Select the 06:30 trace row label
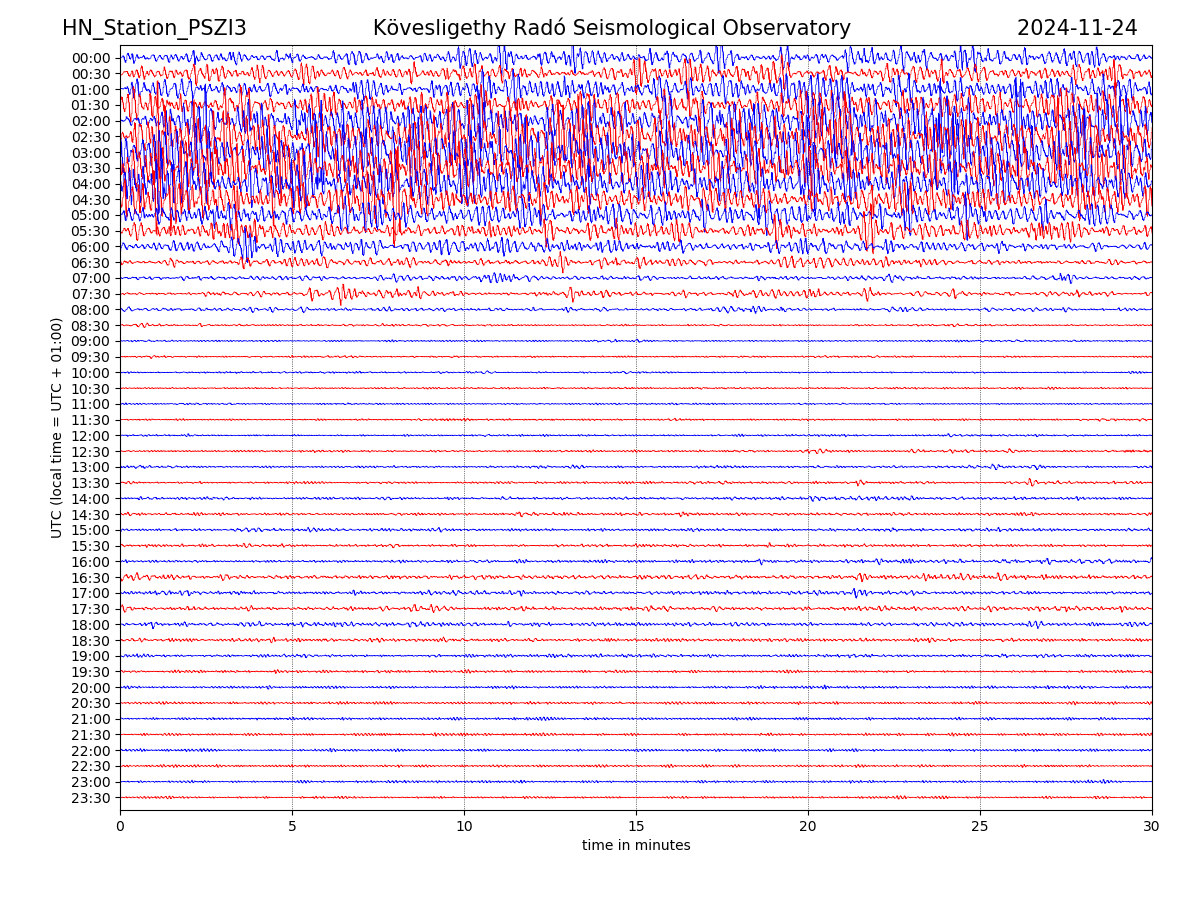This screenshot has height=900, width=1200. (90, 263)
